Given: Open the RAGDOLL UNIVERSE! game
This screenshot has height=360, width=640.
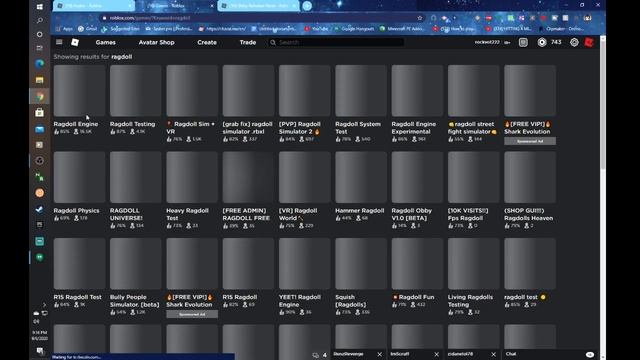Looking at the screenshot, I should pos(136,177).
